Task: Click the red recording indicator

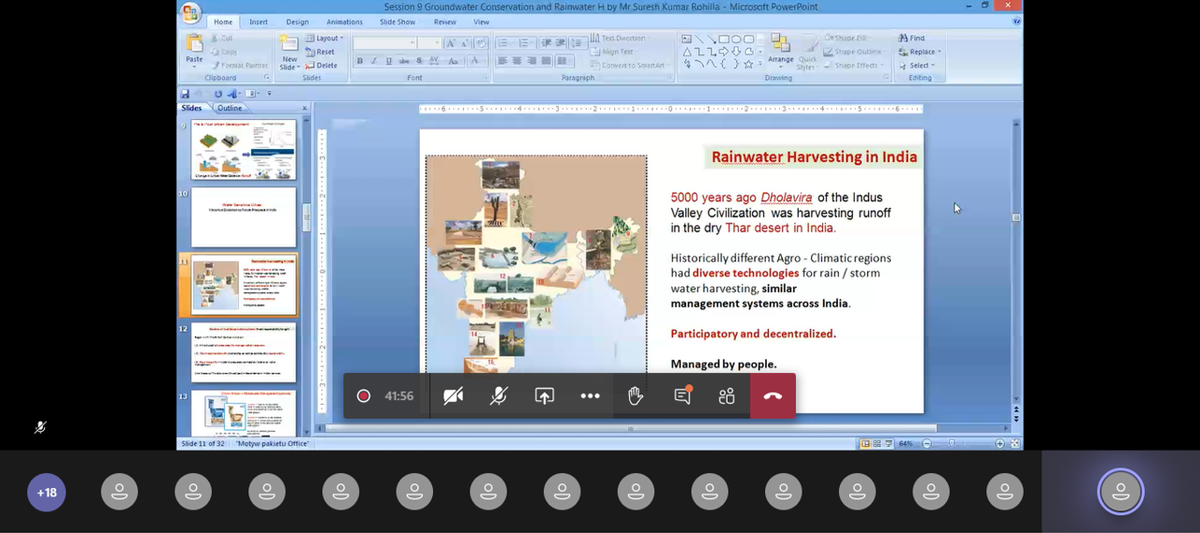Action: 363,396
